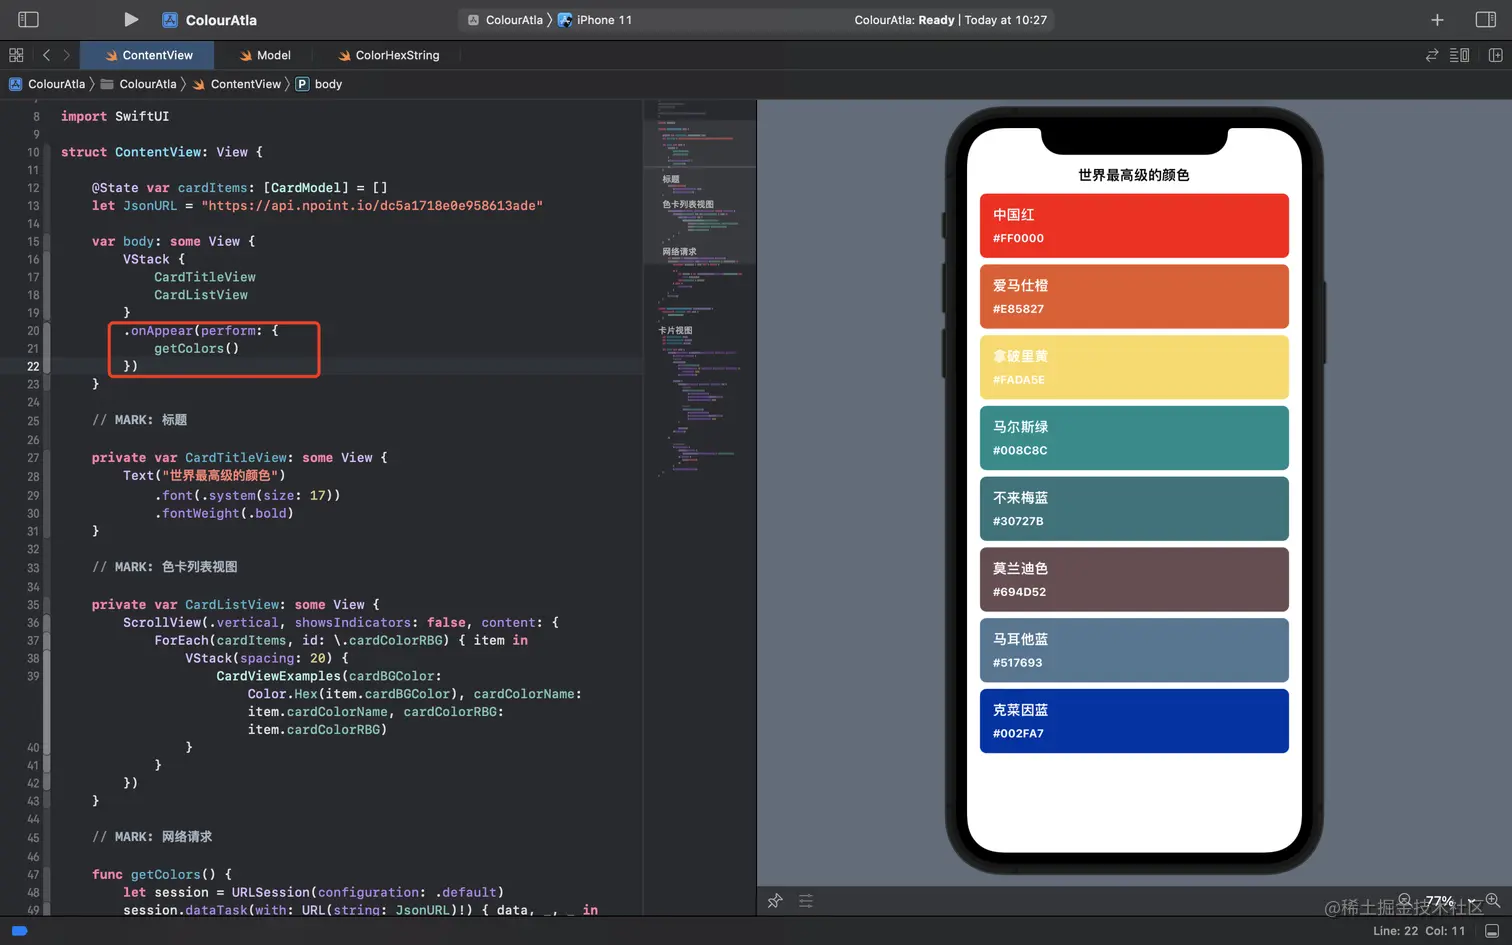Viewport: 1512px width, 945px height.
Task: Open the related items grid menu
Action: click(16, 55)
